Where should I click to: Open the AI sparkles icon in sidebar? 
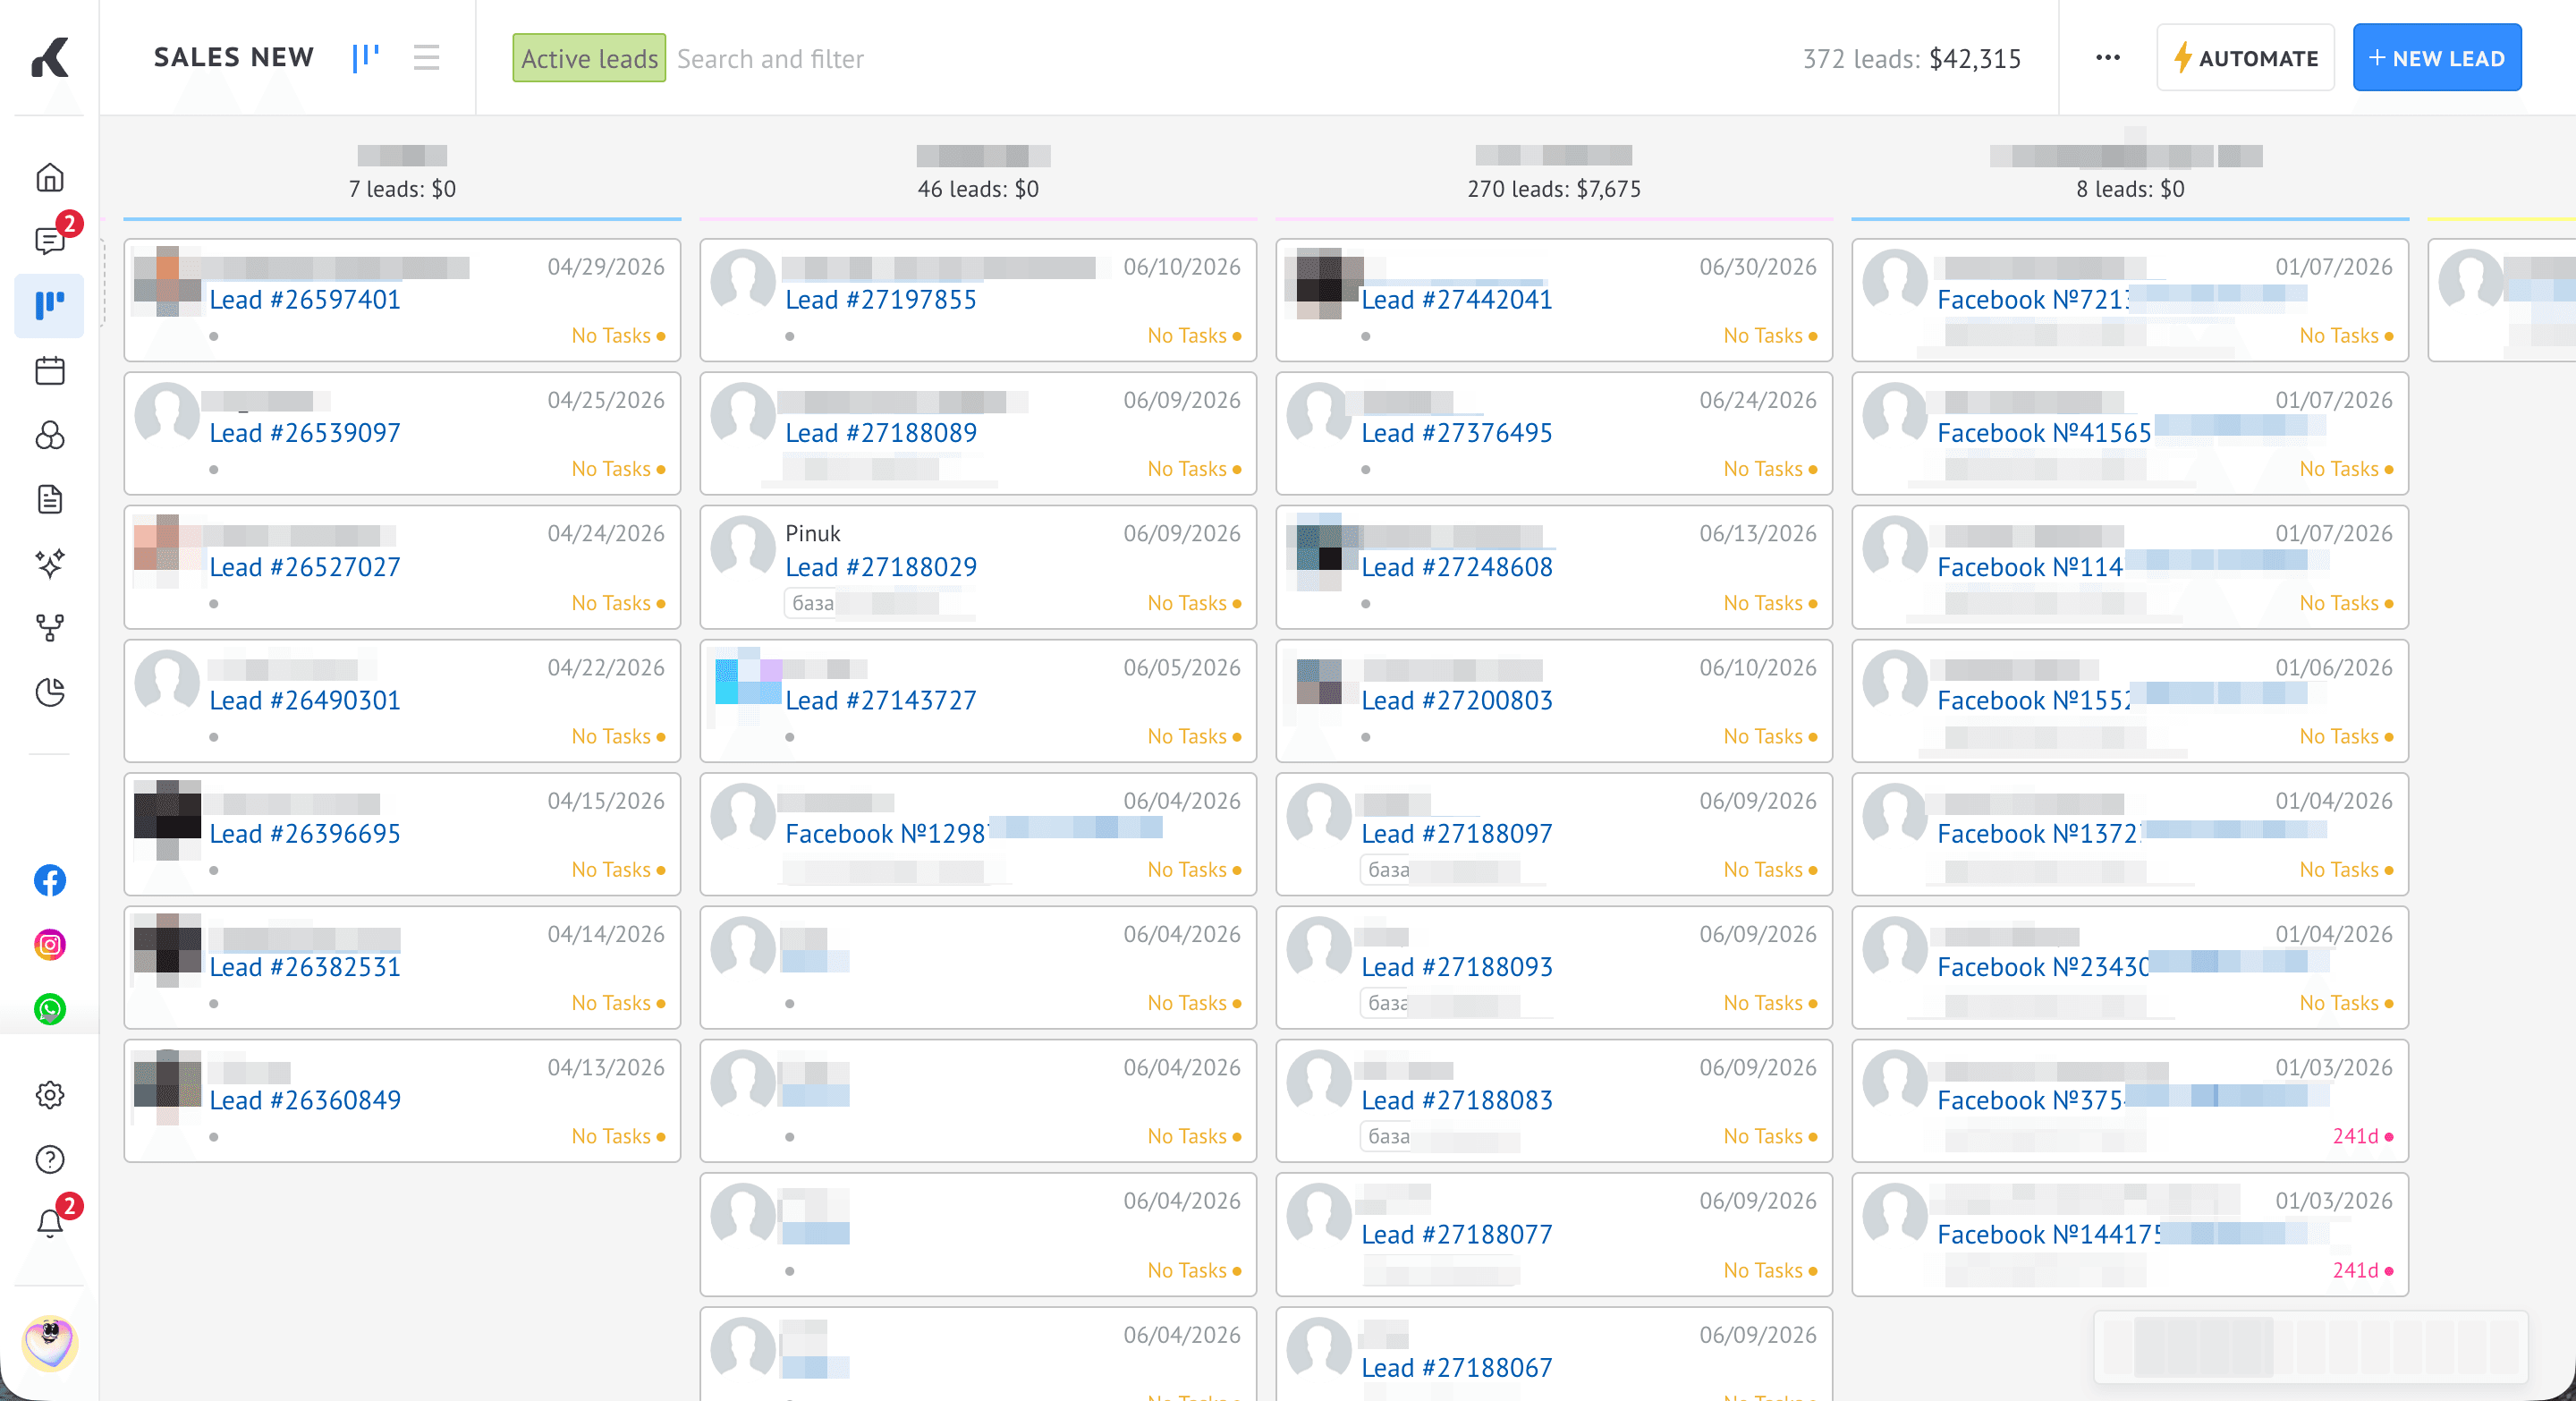point(50,563)
